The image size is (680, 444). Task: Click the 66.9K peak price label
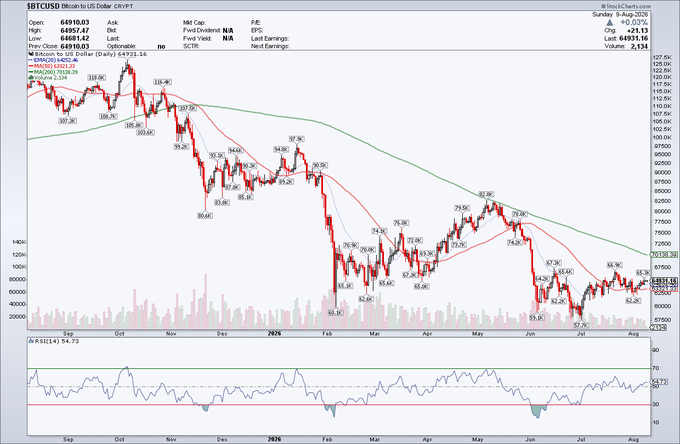click(x=614, y=265)
